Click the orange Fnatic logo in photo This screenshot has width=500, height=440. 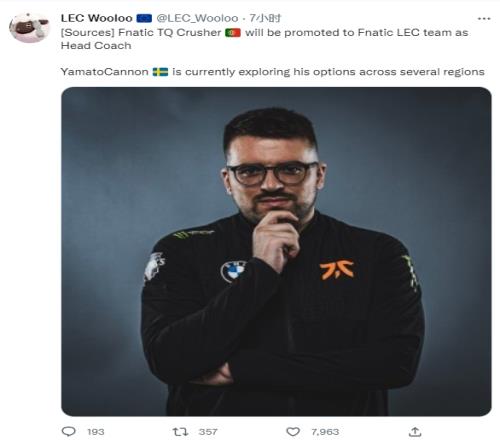pos(337,270)
